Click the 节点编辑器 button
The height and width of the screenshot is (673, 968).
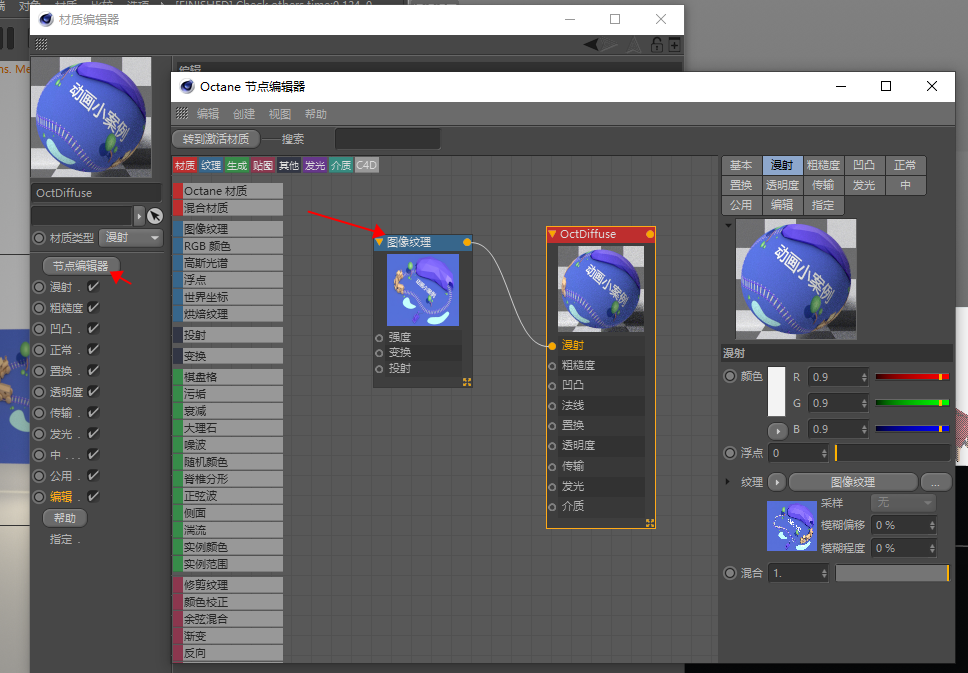80,267
